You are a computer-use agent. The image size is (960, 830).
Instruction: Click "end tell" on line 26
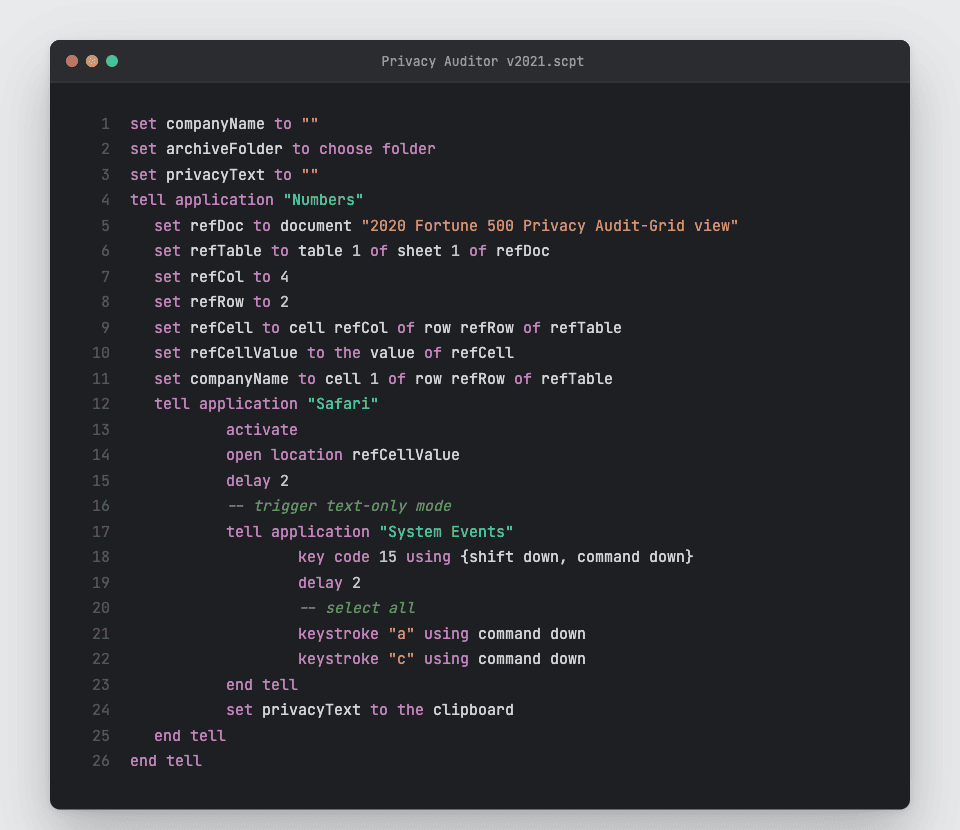click(x=166, y=761)
